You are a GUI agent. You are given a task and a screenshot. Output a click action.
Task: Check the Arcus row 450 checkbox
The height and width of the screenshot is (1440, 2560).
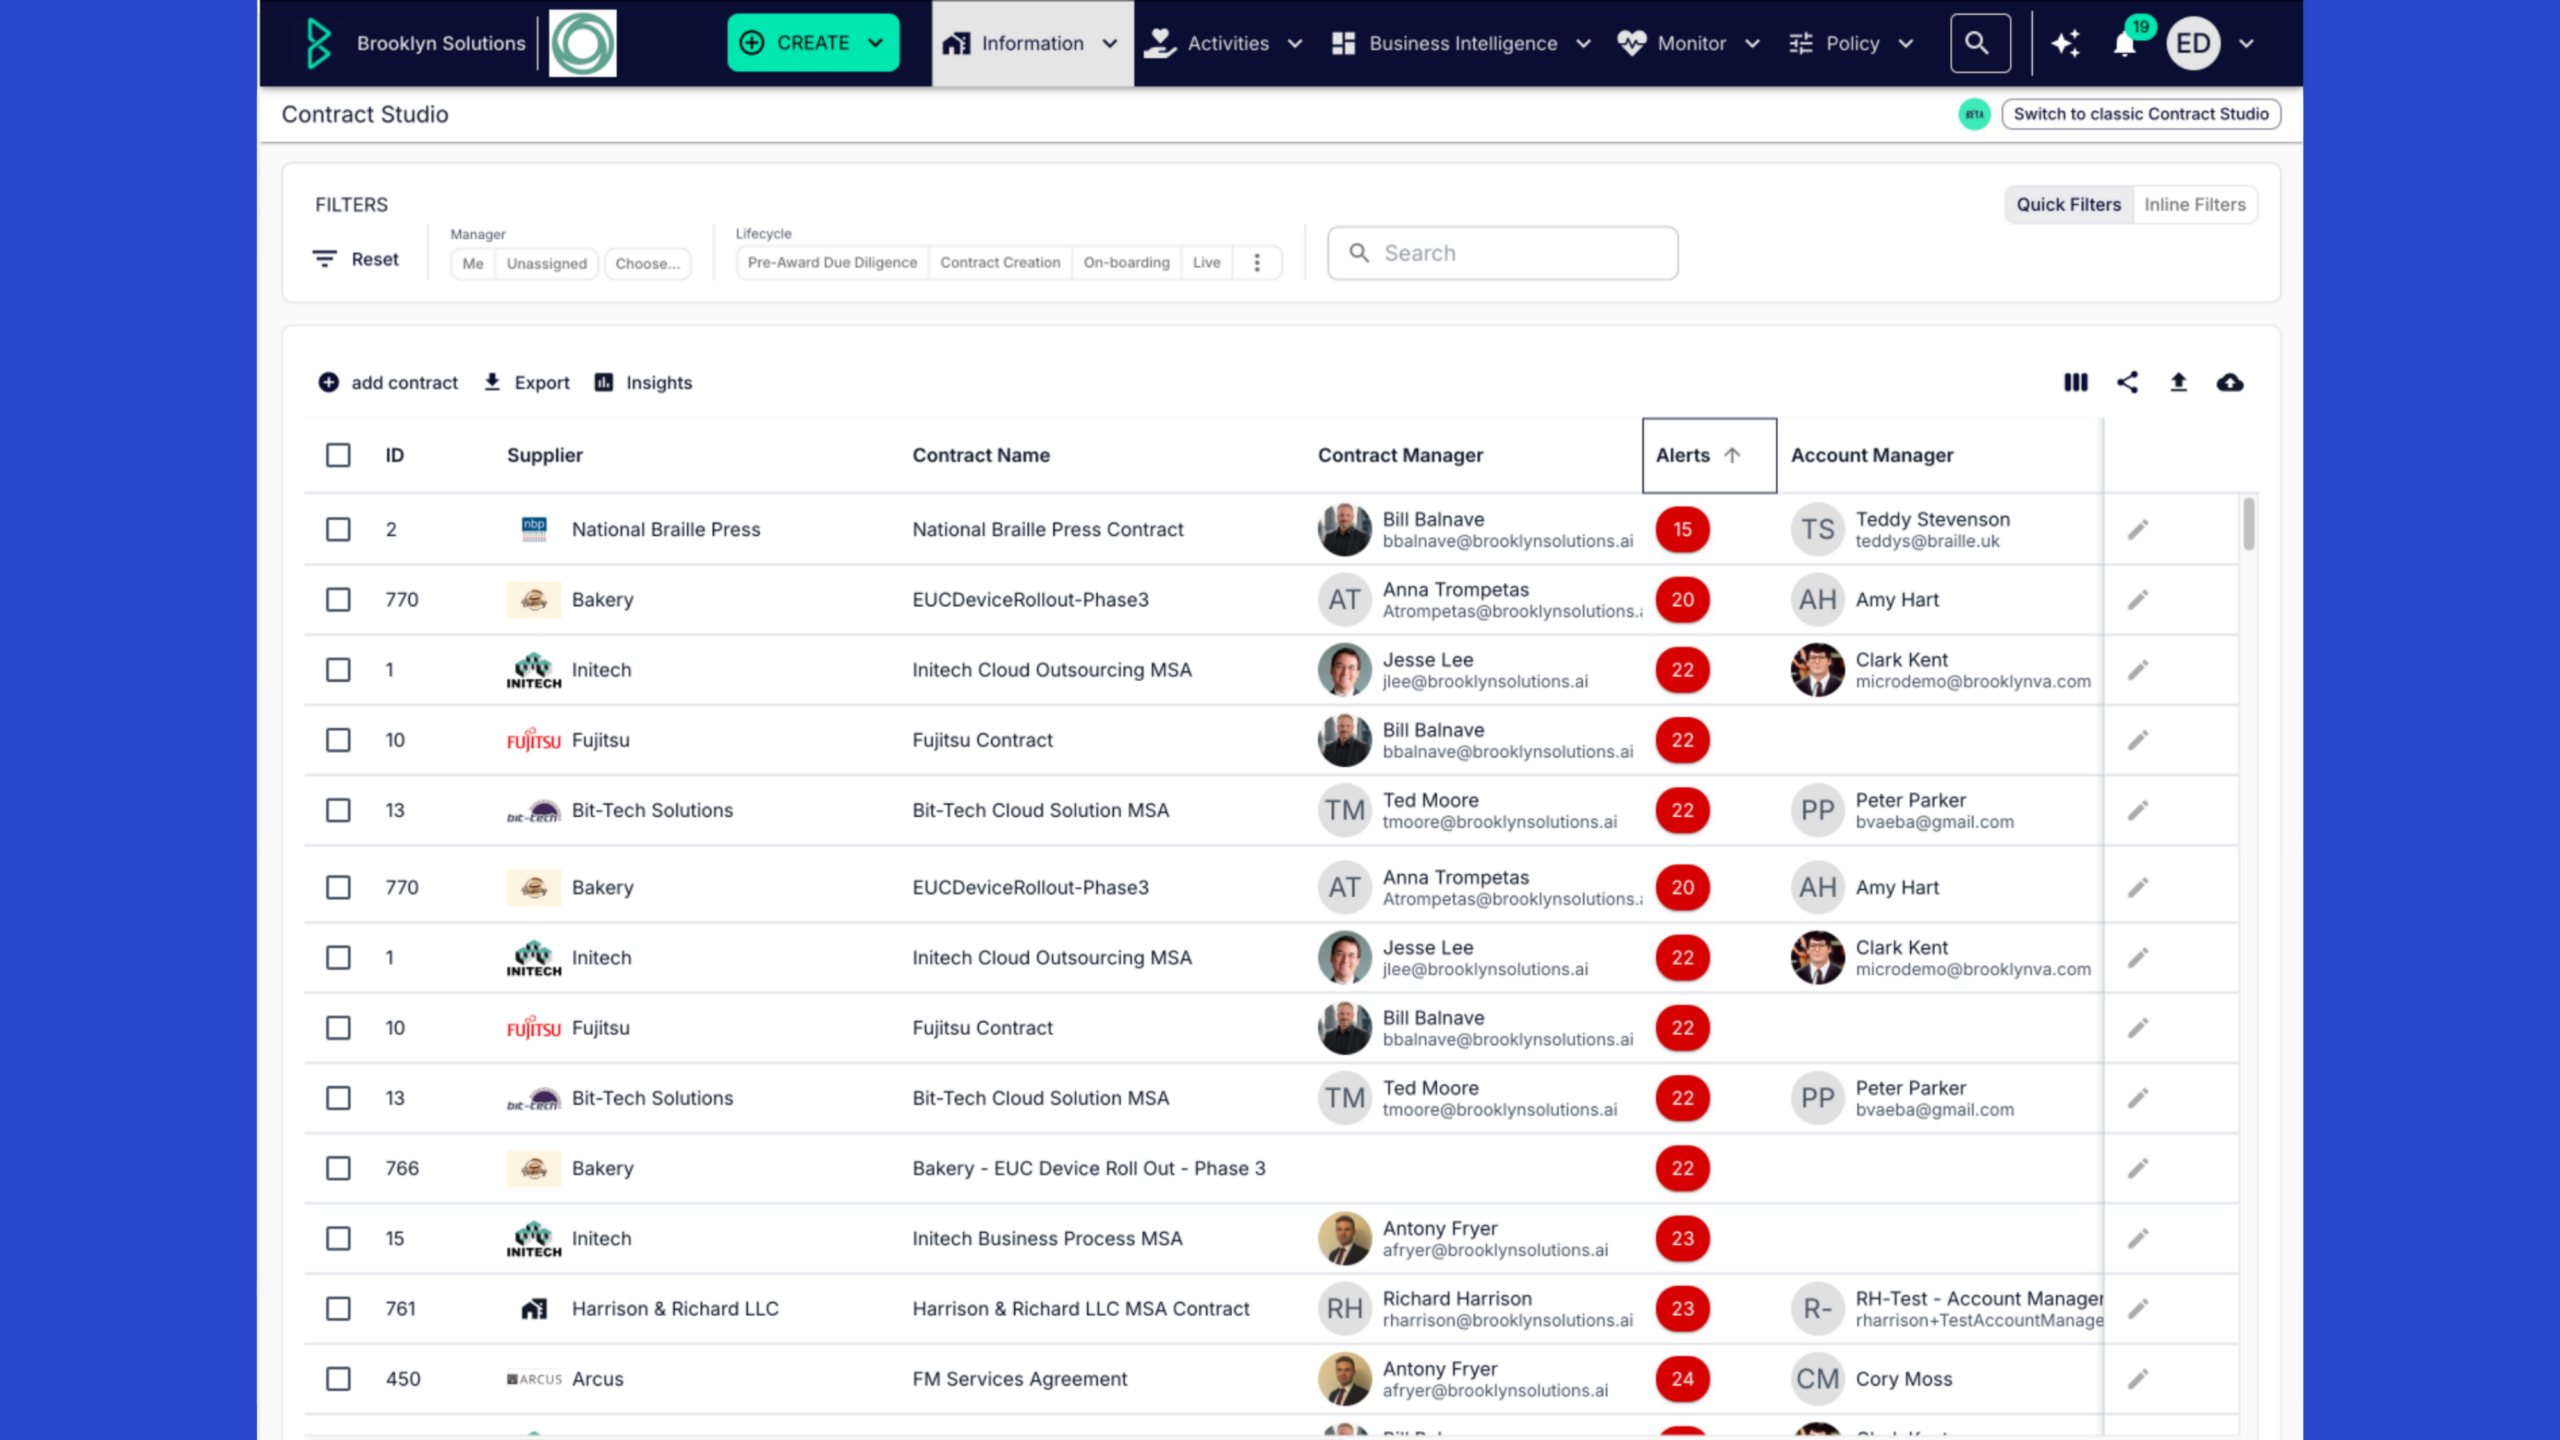(x=338, y=1378)
